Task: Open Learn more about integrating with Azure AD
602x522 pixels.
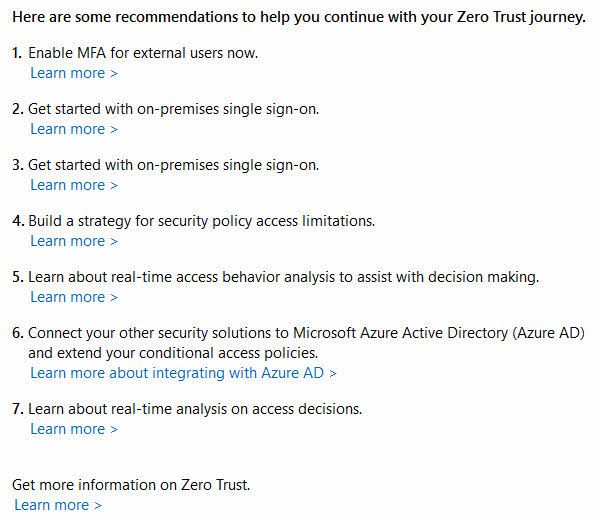Action: [x=184, y=373]
